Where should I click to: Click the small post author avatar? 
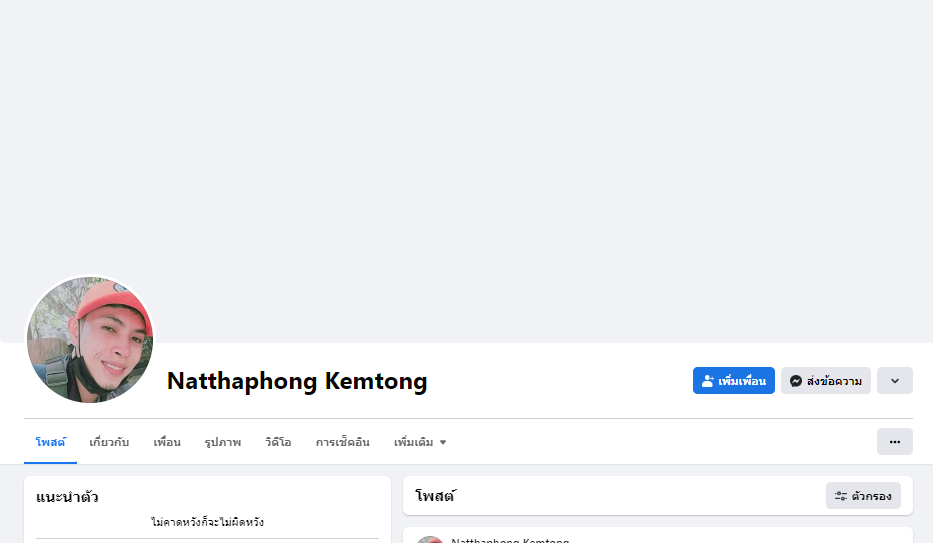click(430, 540)
